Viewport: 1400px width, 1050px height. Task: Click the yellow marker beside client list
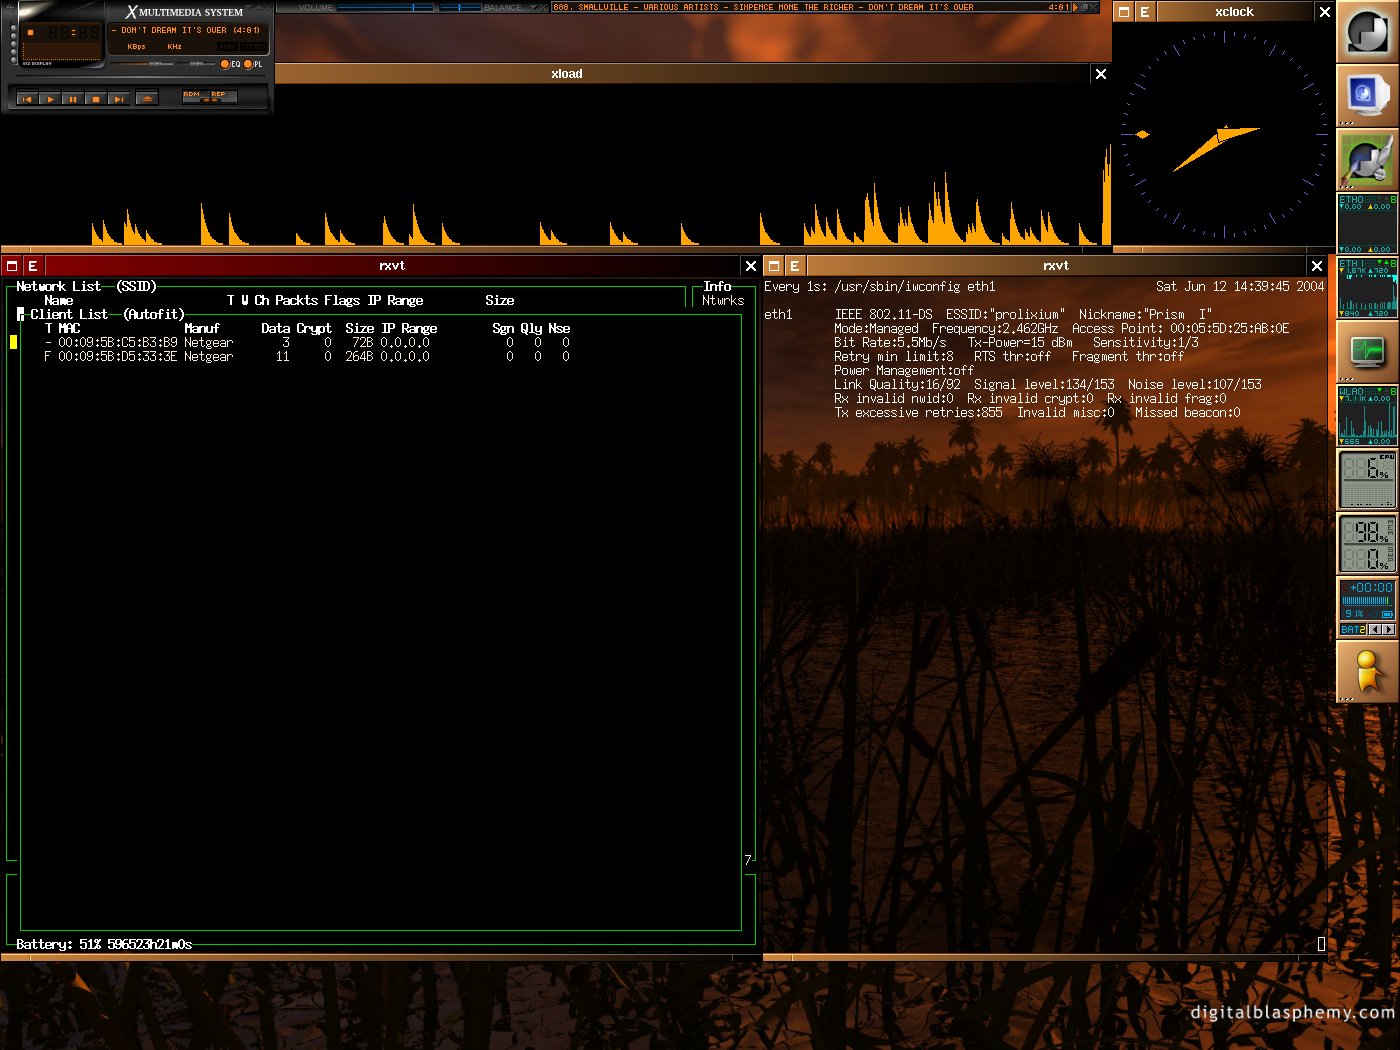click(13, 342)
